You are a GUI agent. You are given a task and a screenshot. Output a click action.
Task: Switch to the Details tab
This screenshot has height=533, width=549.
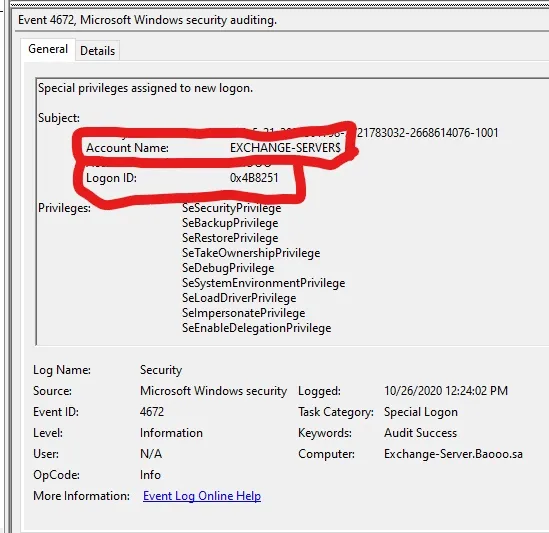97,51
